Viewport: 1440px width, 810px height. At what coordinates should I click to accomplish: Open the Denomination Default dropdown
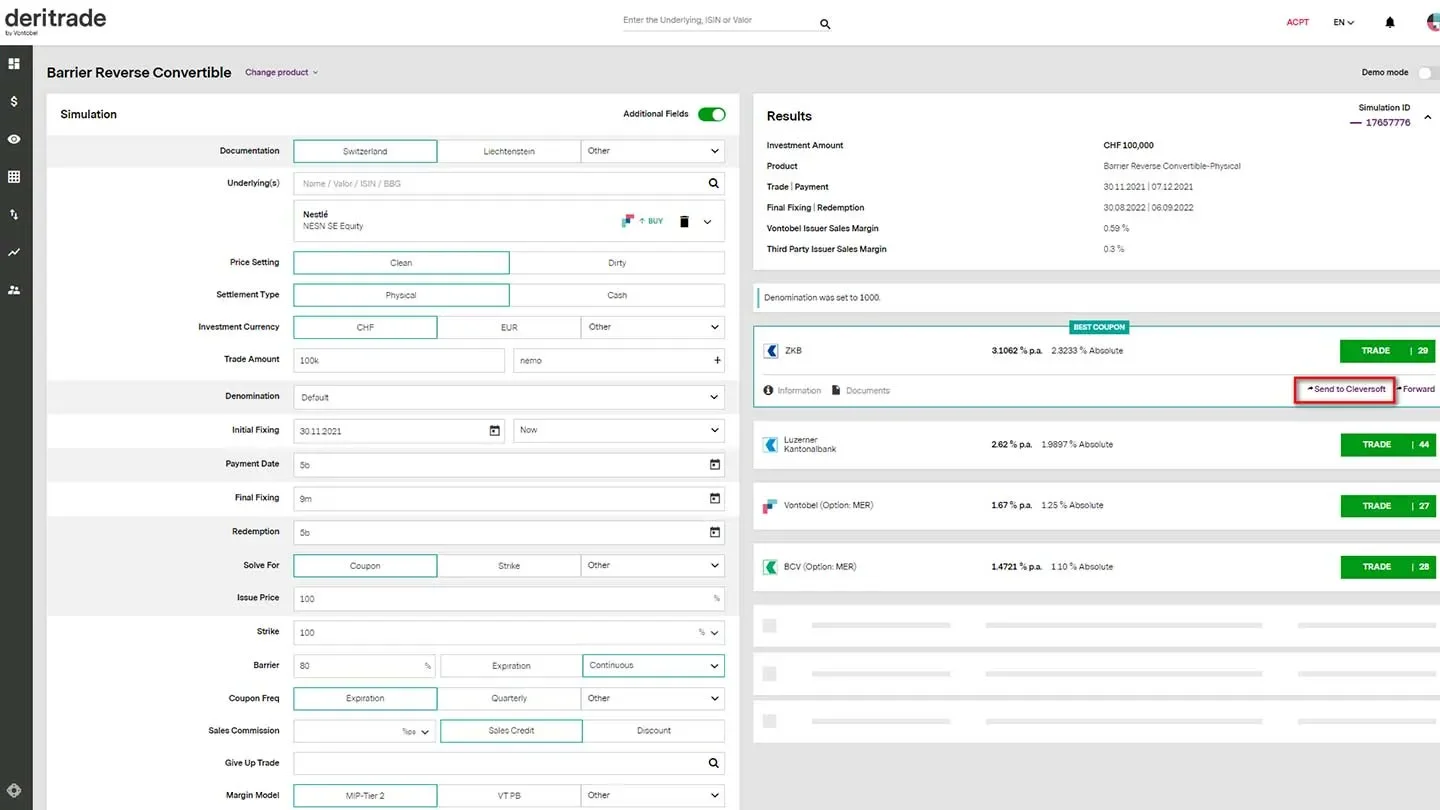click(509, 397)
